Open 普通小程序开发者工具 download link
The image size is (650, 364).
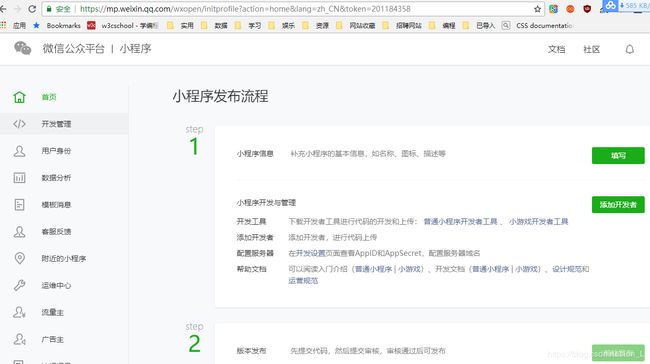click(460, 222)
